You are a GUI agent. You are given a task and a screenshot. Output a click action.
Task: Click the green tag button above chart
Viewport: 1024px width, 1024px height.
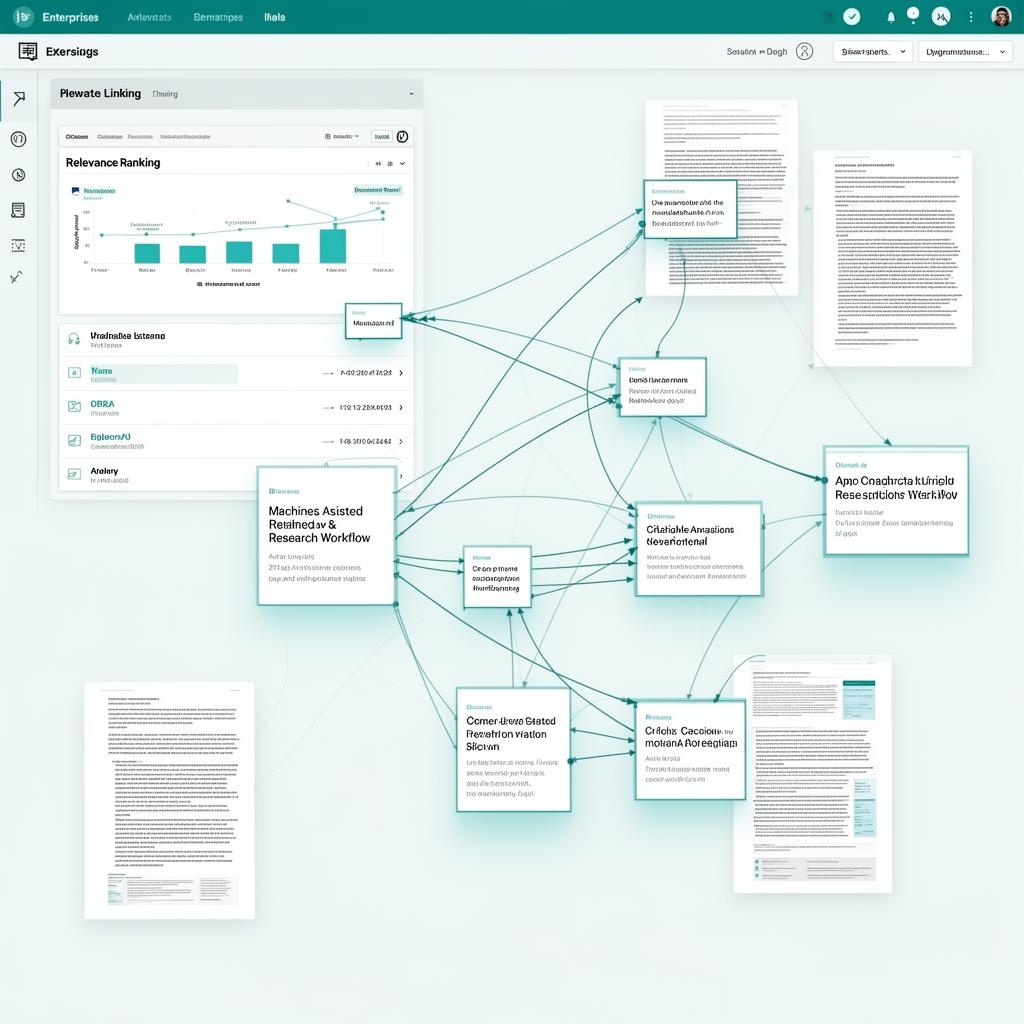coord(377,190)
